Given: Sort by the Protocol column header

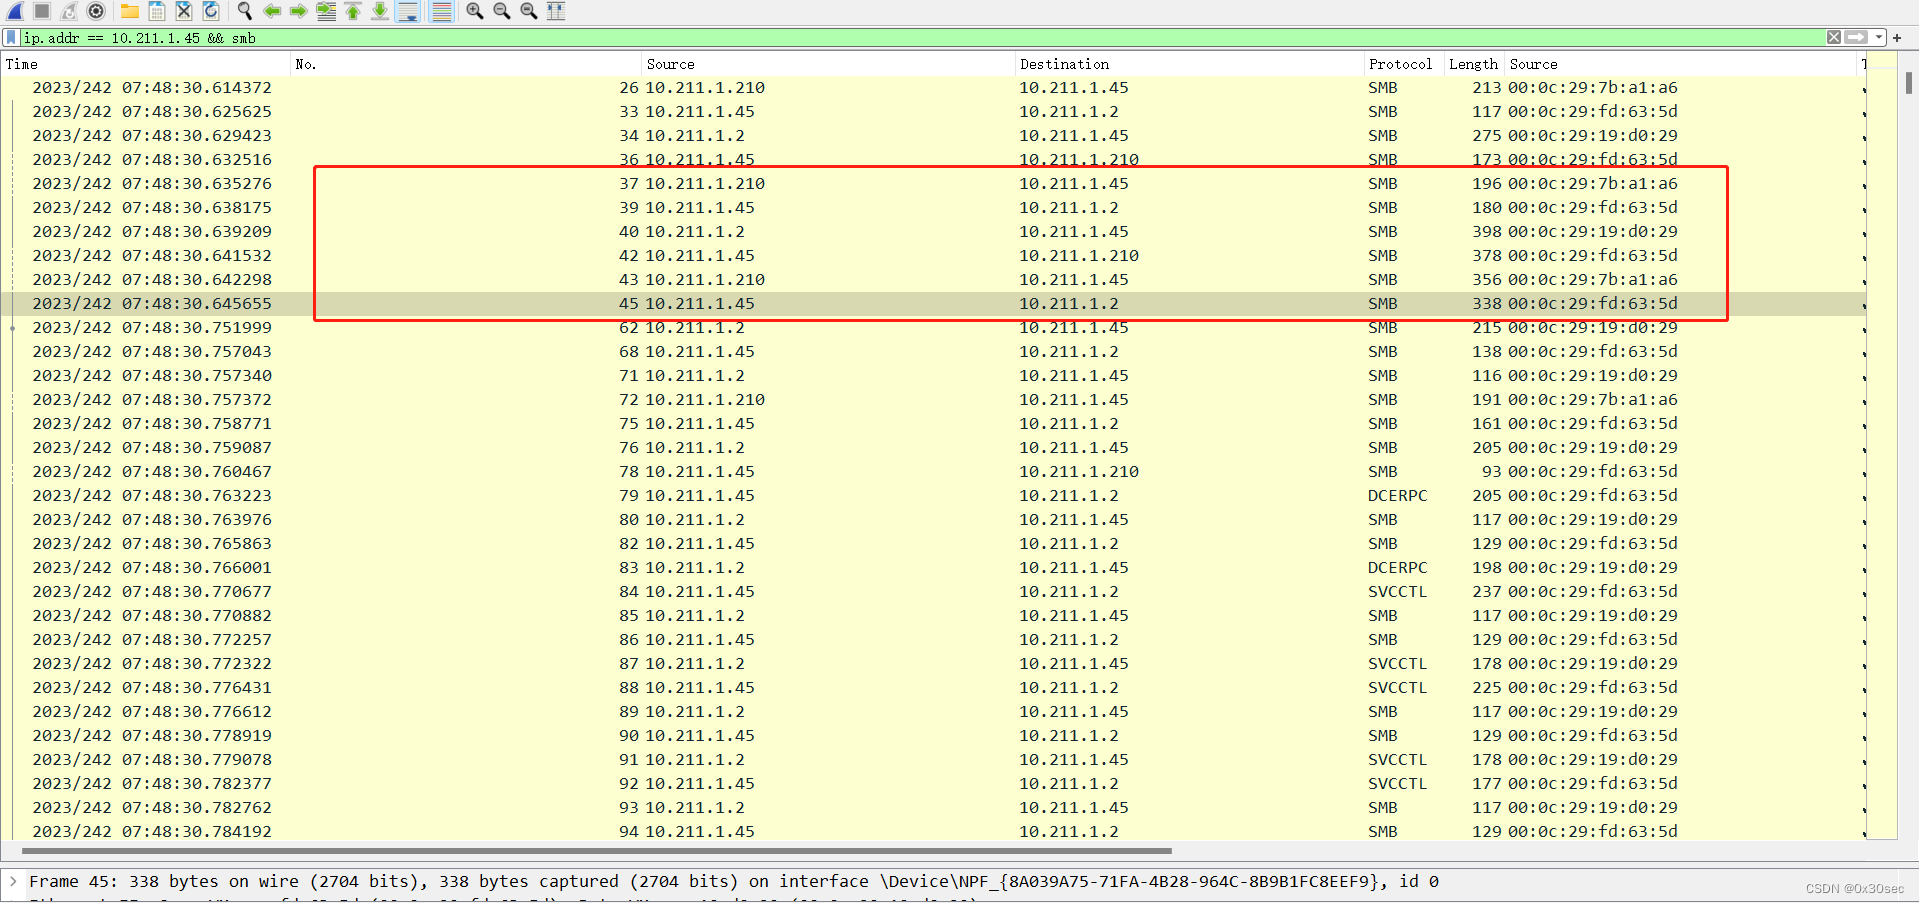Looking at the screenshot, I should (1404, 64).
